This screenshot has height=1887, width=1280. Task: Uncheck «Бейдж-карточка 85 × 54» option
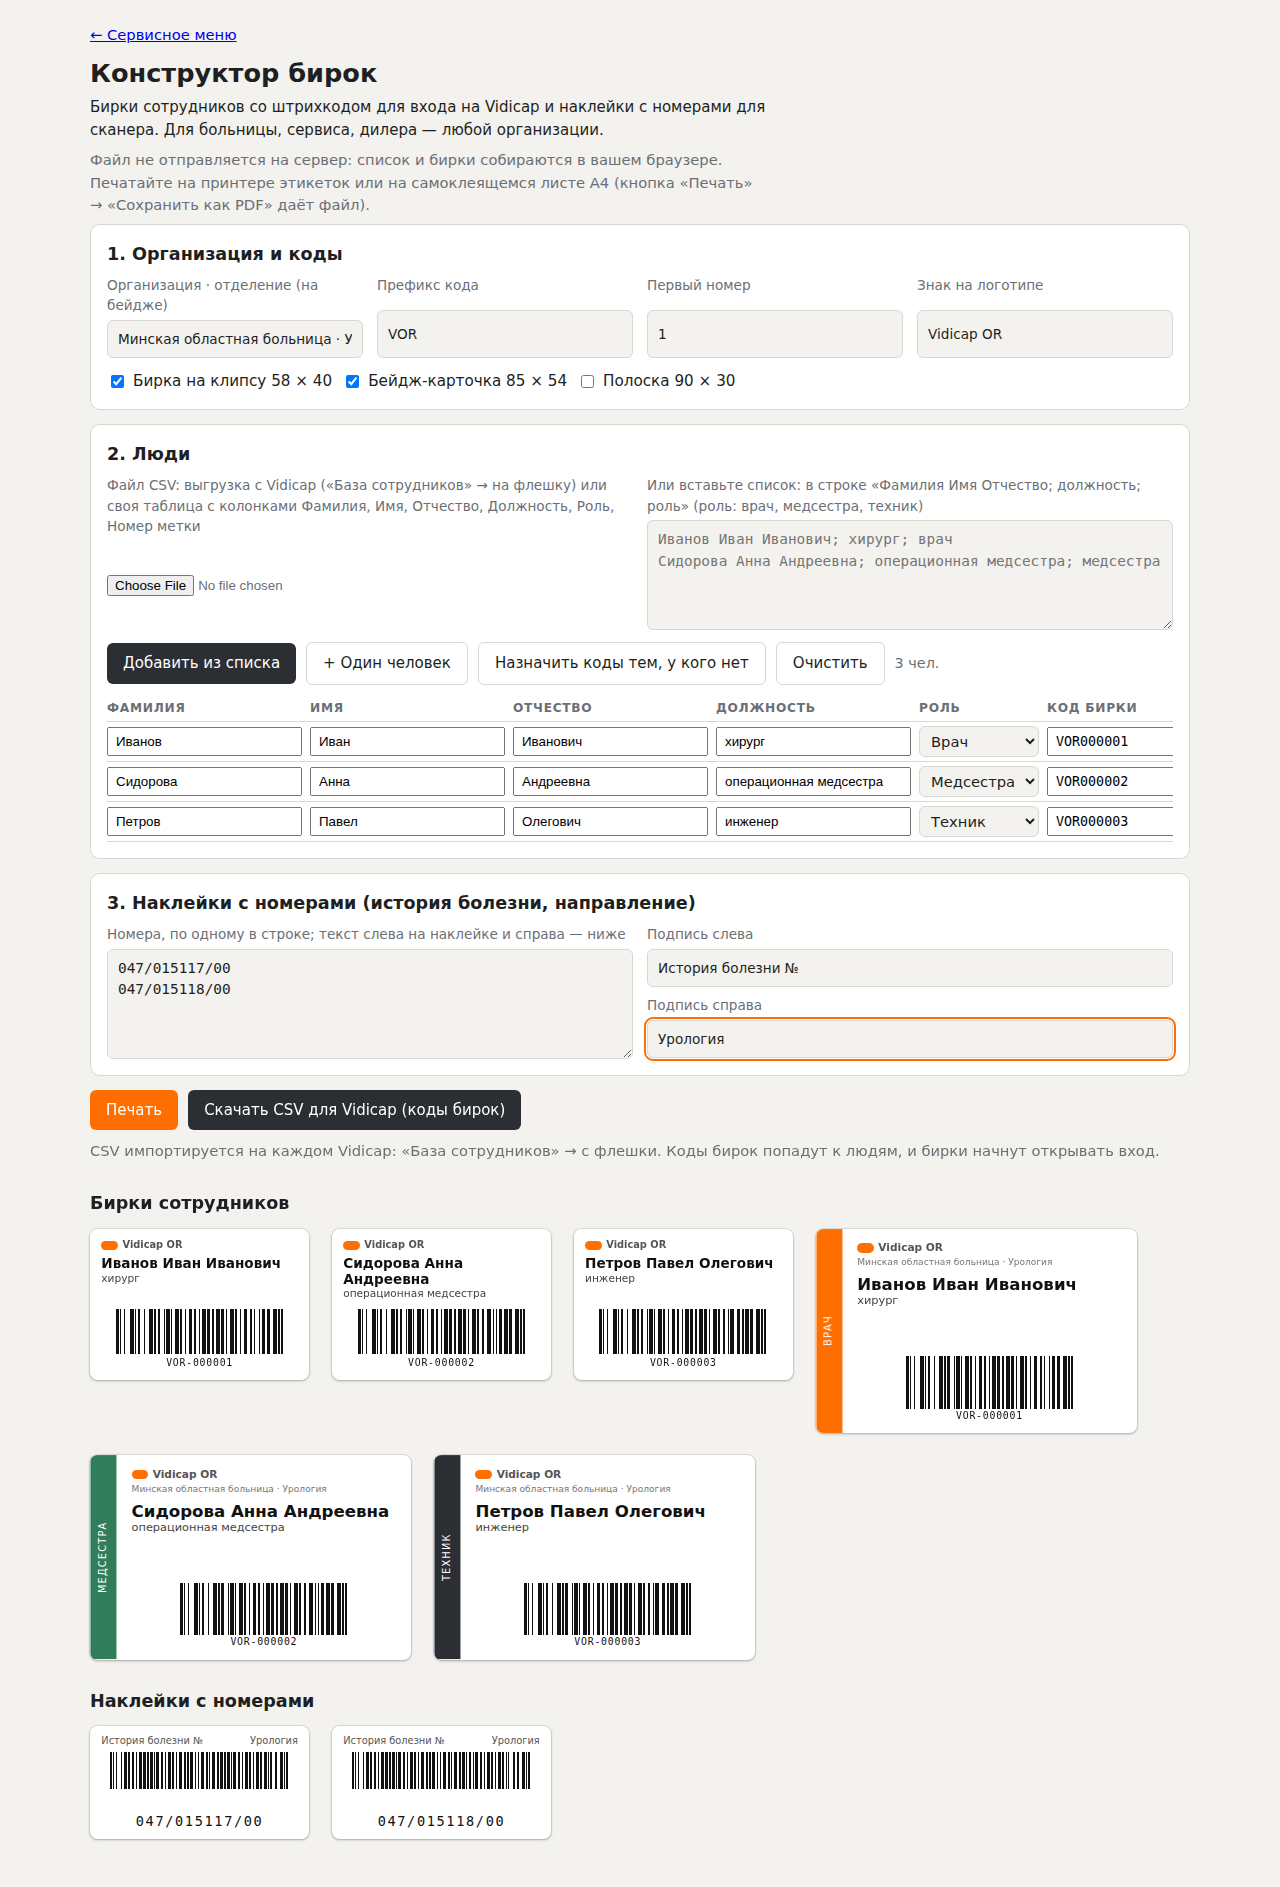[352, 381]
